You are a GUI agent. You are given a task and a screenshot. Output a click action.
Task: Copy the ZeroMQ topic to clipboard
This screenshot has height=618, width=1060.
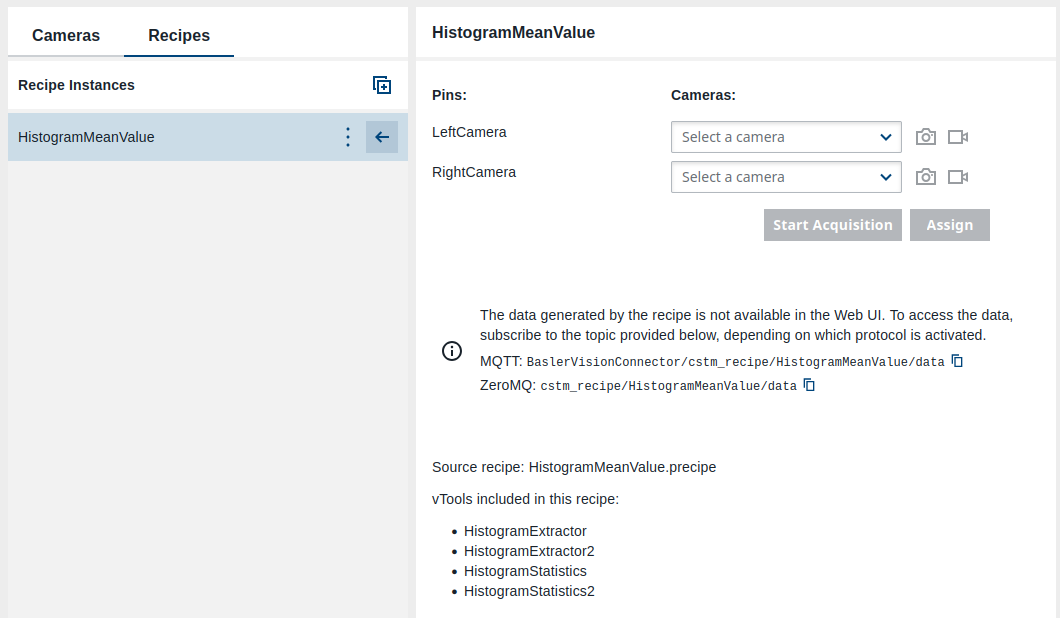click(x=810, y=385)
